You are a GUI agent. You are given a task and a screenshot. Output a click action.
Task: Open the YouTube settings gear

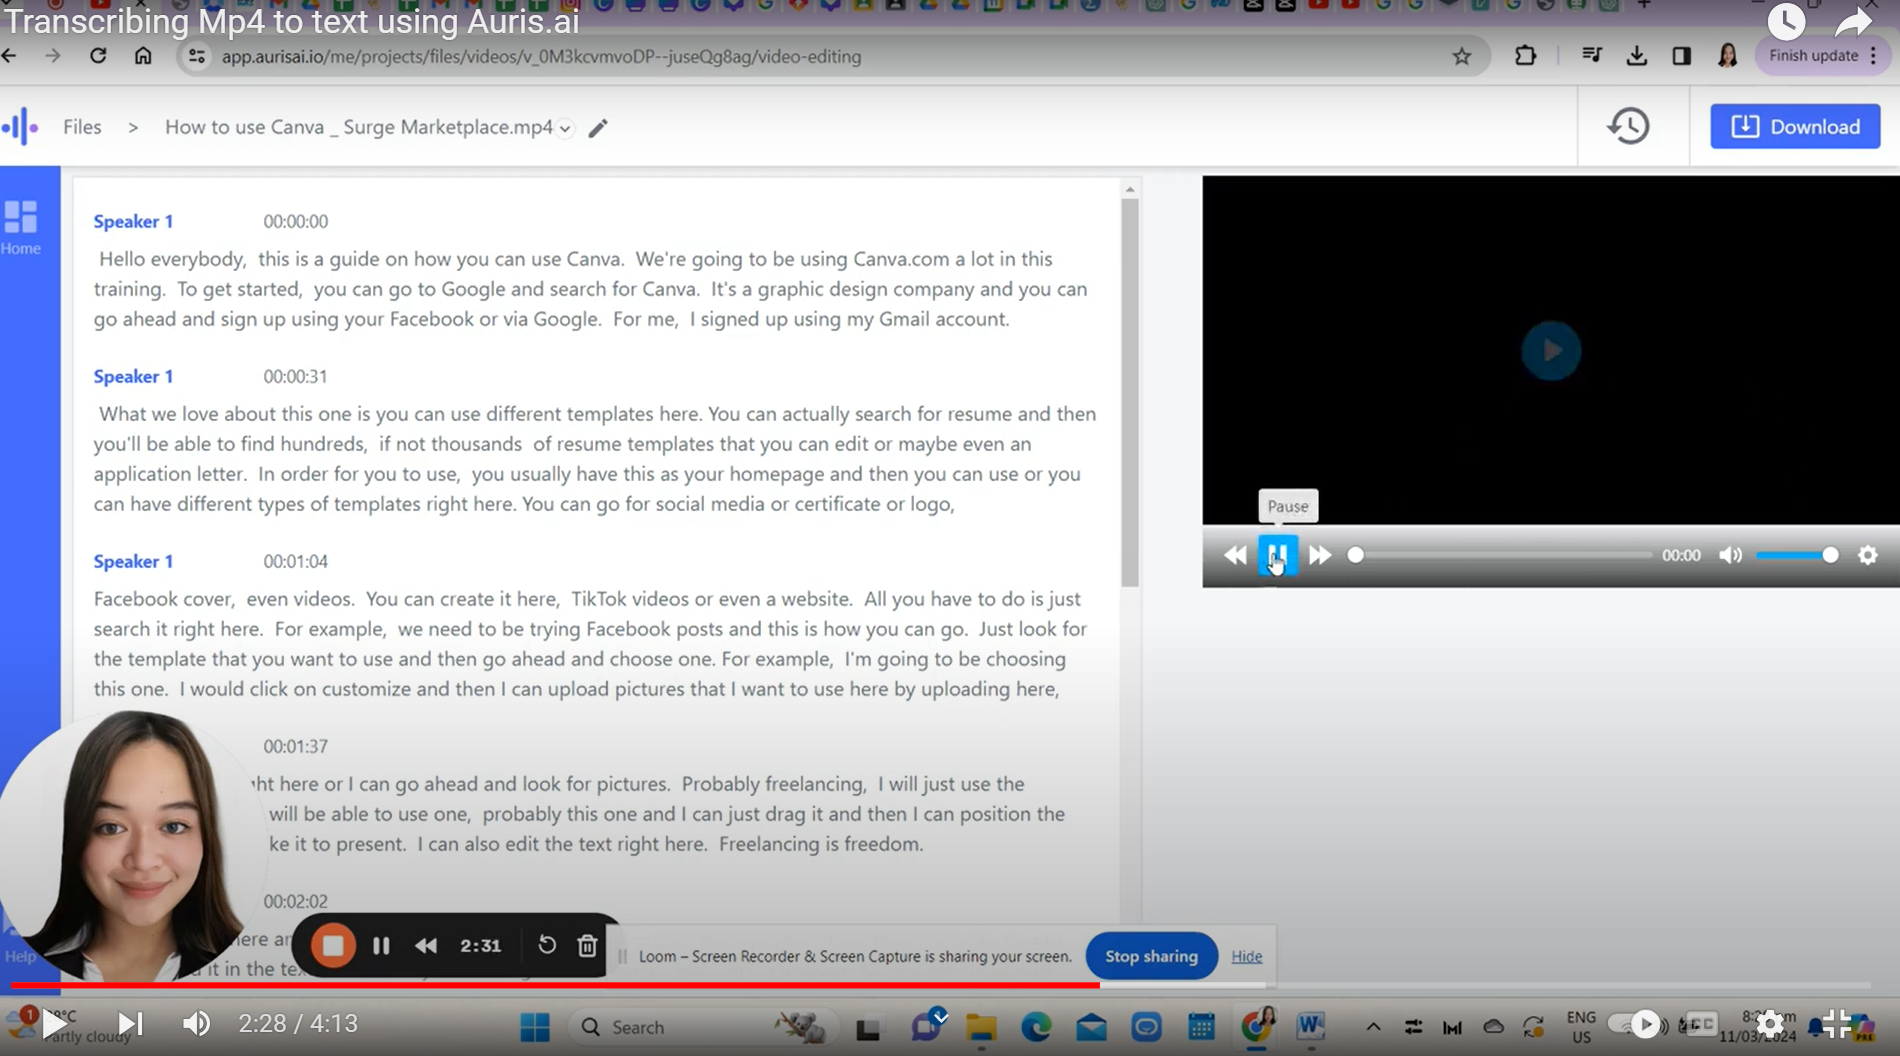1770,1024
